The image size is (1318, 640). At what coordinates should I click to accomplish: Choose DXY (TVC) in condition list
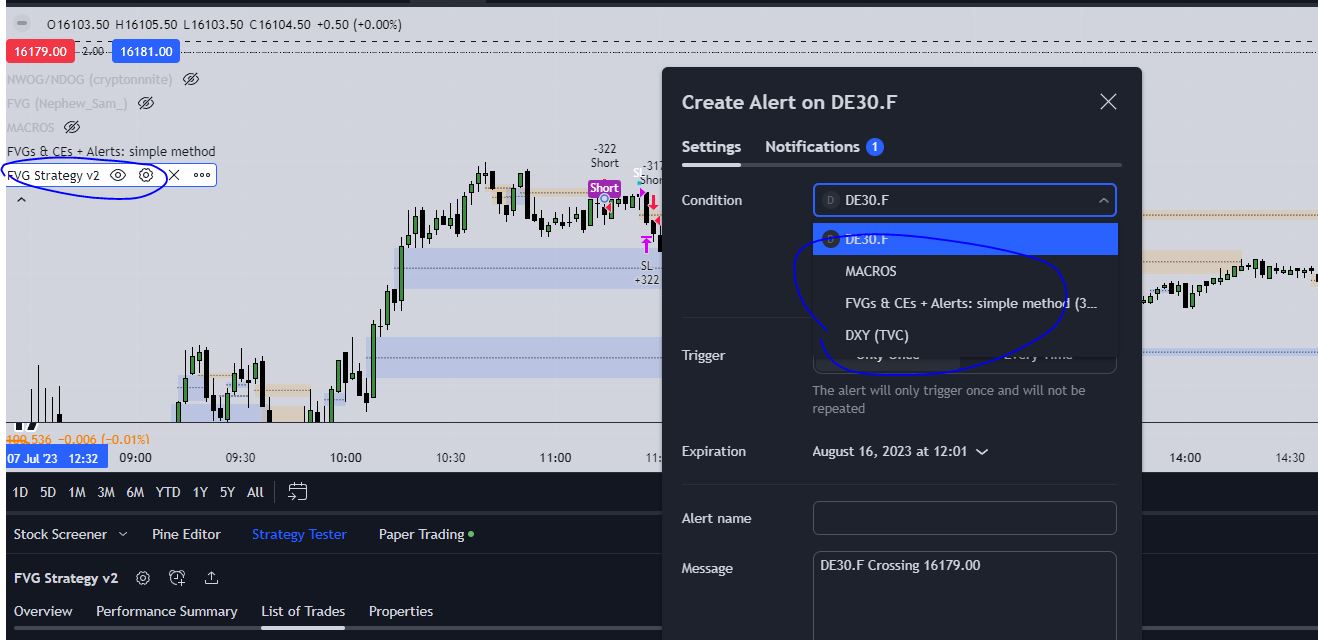point(965,335)
